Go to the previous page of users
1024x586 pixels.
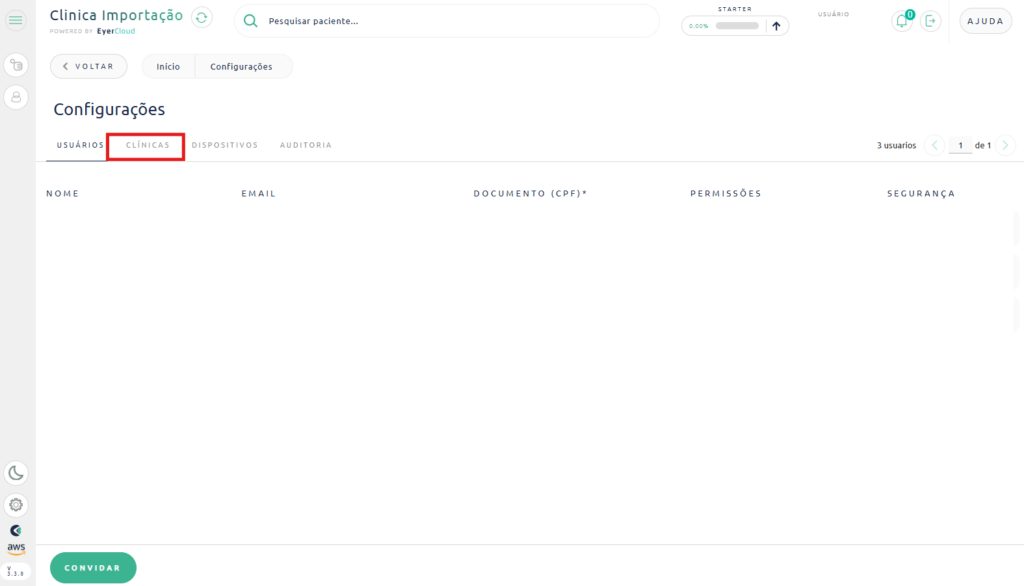pyautogui.click(x=935, y=145)
